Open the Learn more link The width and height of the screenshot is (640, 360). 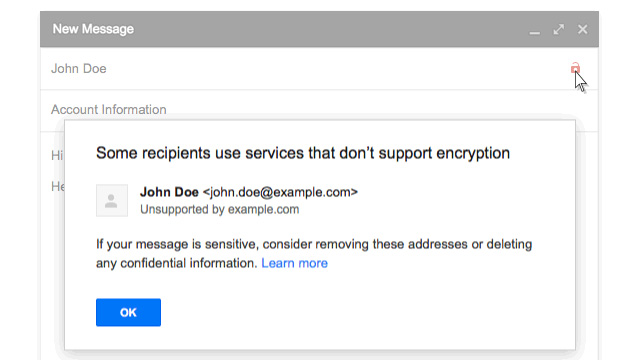coord(294,263)
